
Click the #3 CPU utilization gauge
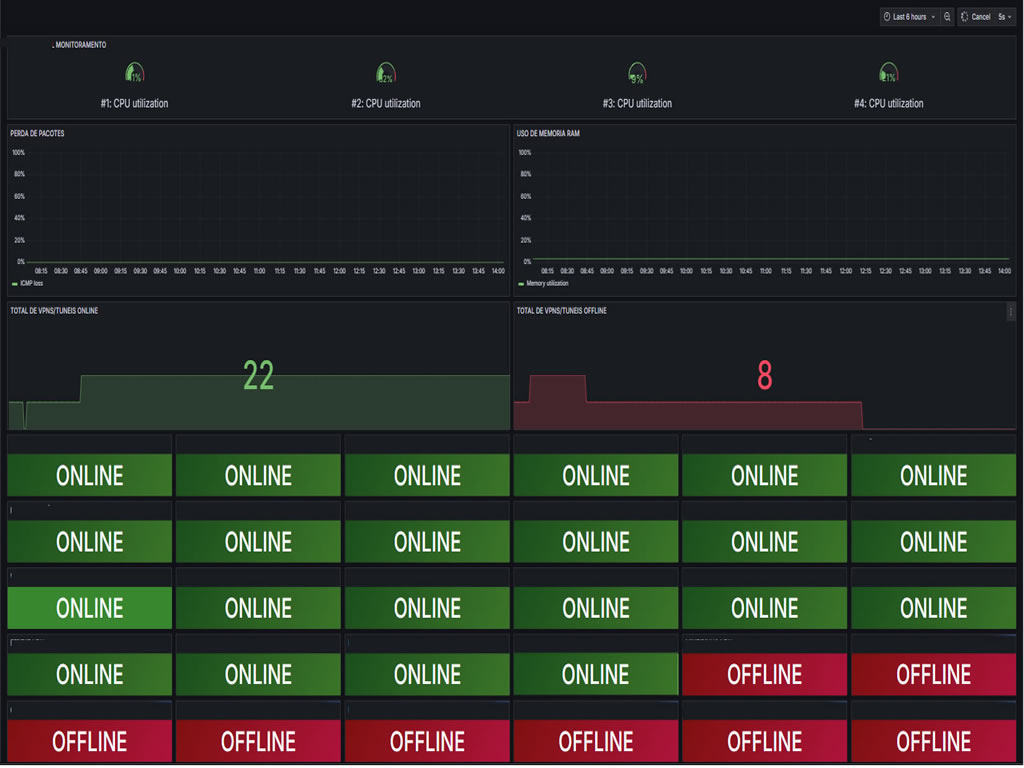(636, 74)
